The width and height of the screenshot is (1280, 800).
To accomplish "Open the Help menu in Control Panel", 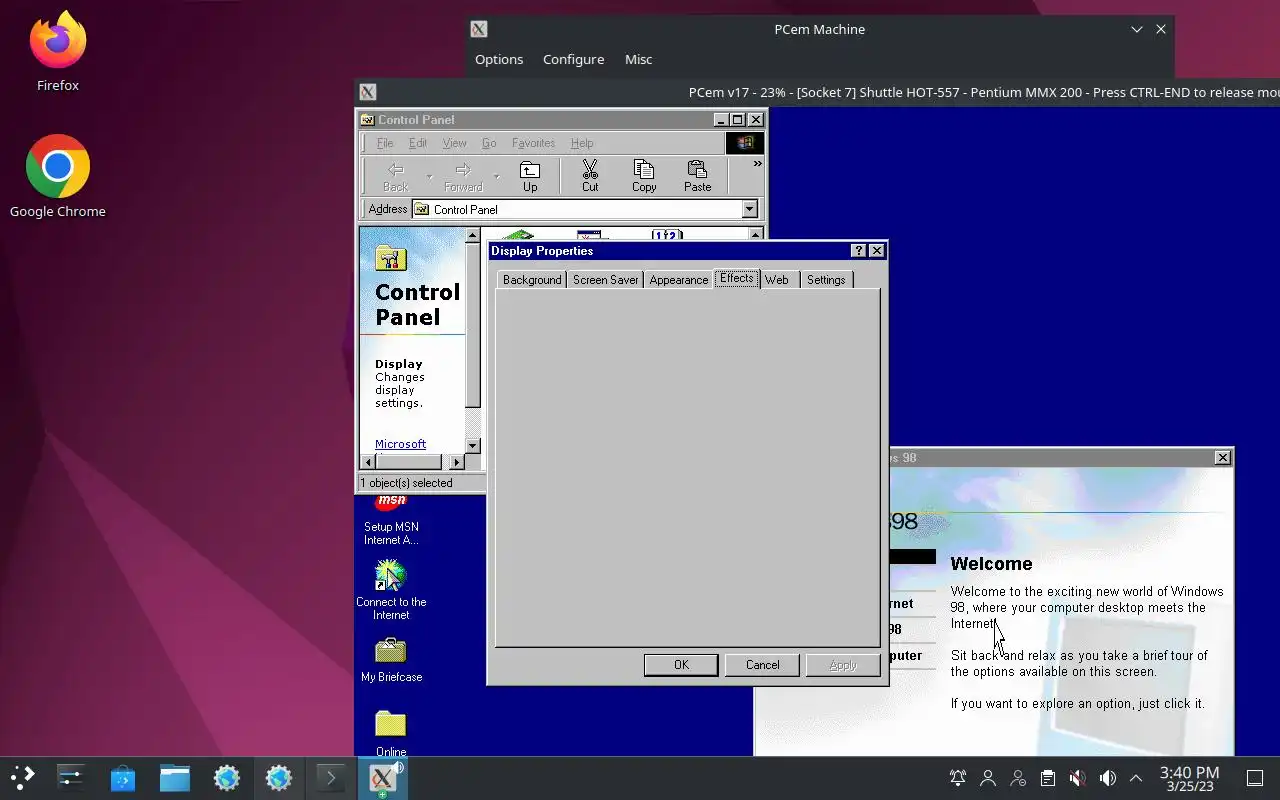I will click(582, 143).
